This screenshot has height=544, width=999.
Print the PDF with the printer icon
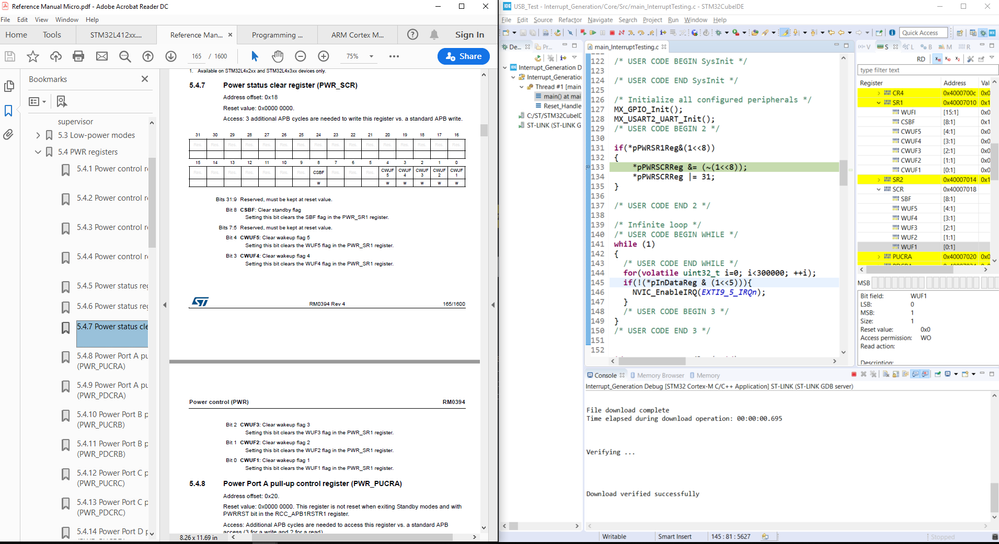(78, 57)
